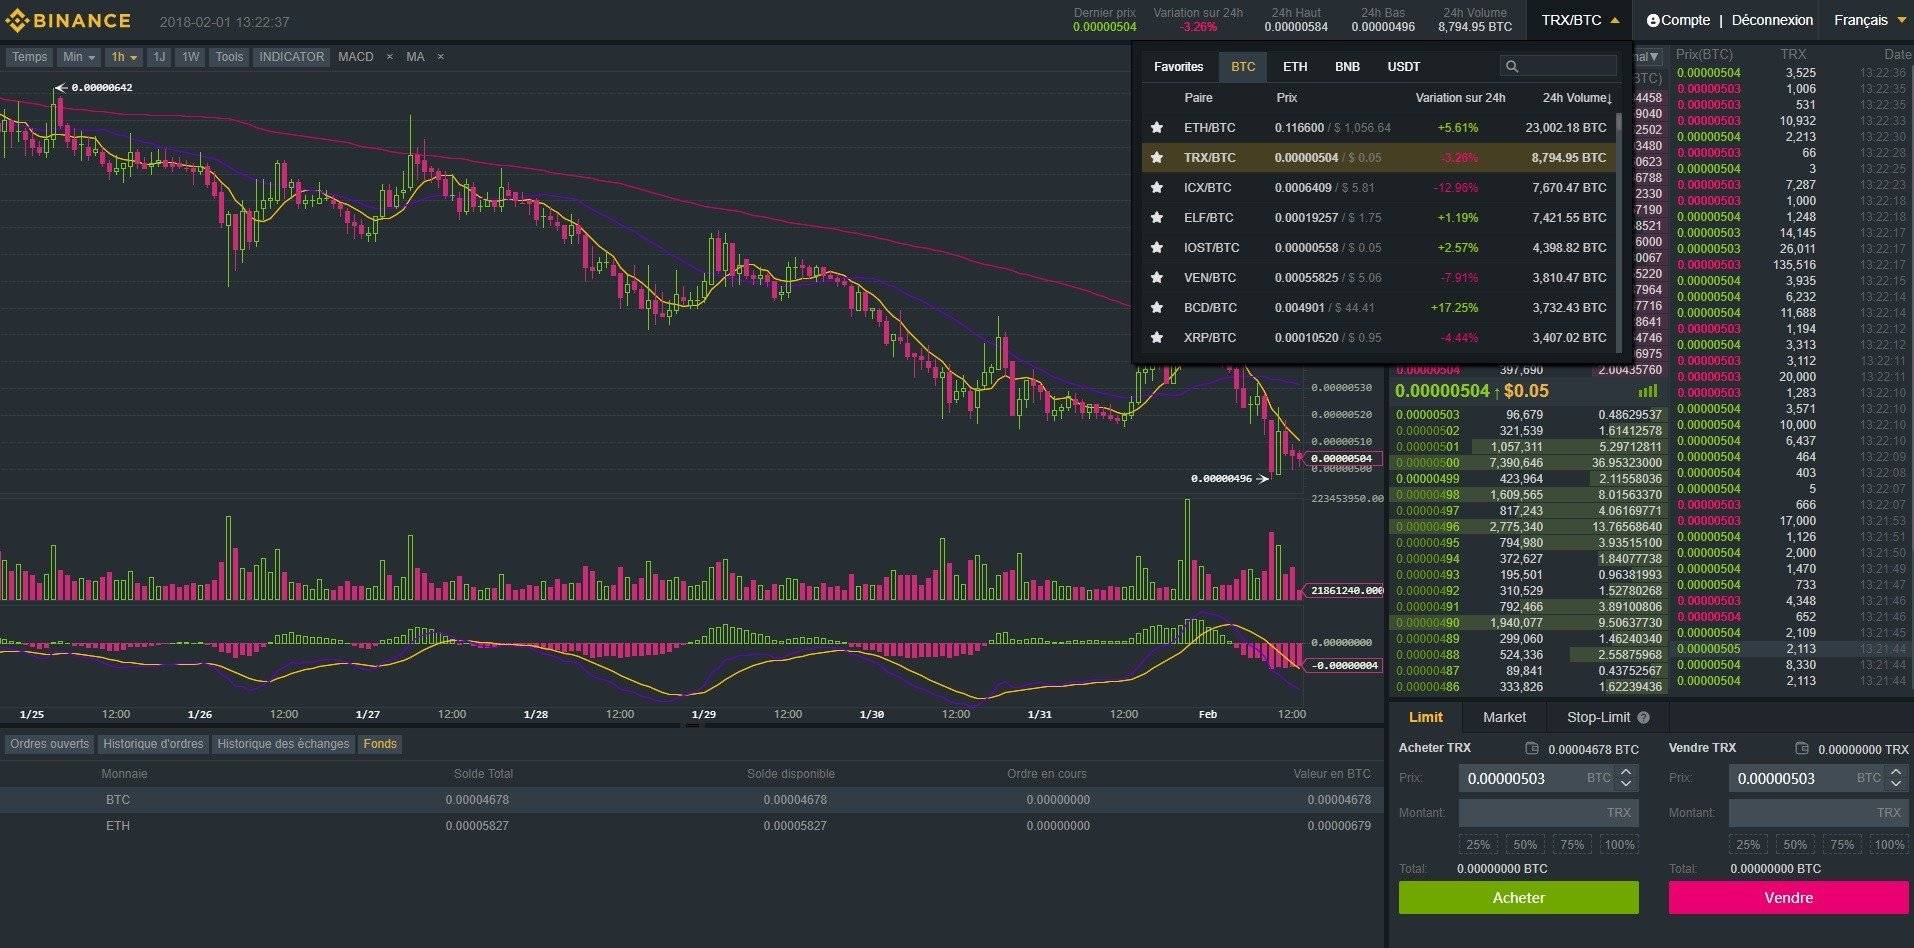This screenshot has width=1914, height=948.
Task: Click the pair search input field
Action: coord(1558,66)
